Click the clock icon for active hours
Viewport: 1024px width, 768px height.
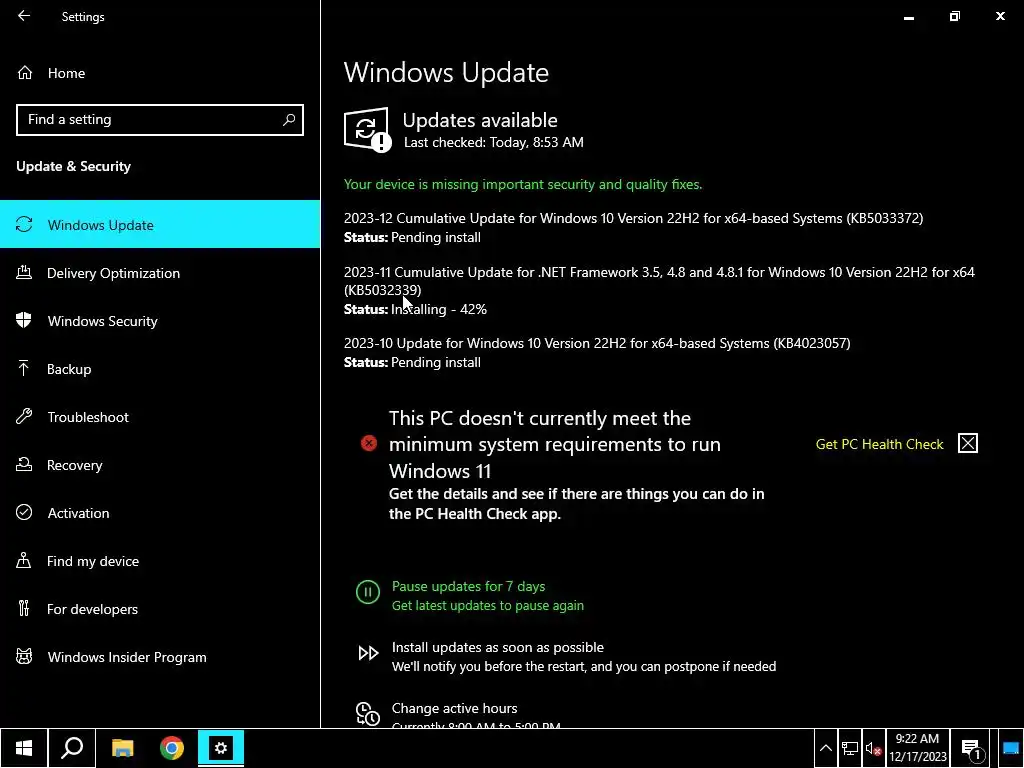368,714
